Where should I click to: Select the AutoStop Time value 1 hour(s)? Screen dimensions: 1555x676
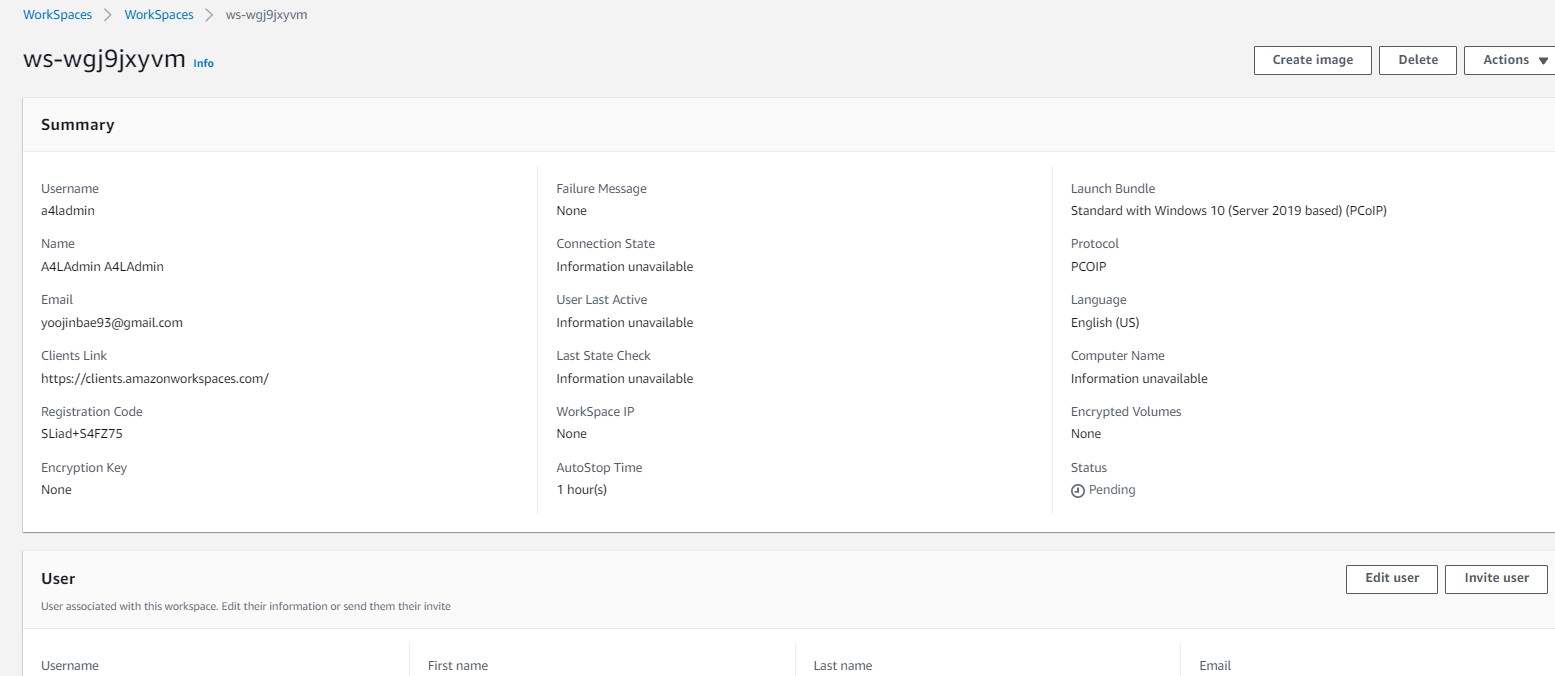tap(581, 489)
